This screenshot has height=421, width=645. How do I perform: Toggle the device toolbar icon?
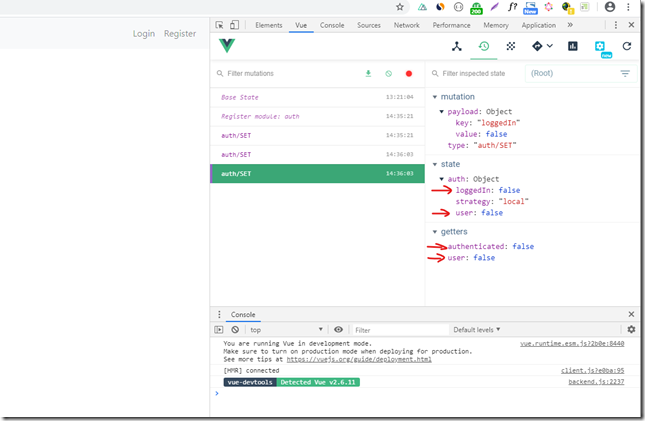(234, 25)
